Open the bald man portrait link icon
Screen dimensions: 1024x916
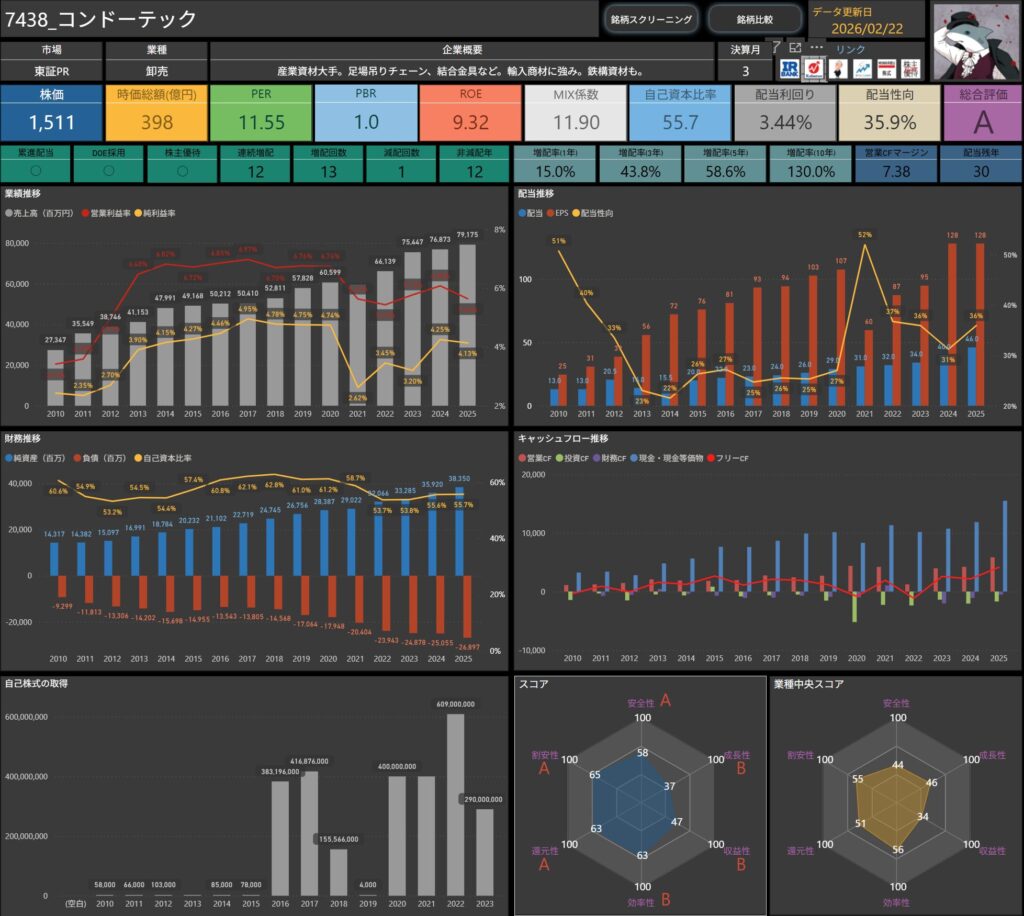[x=838, y=68]
